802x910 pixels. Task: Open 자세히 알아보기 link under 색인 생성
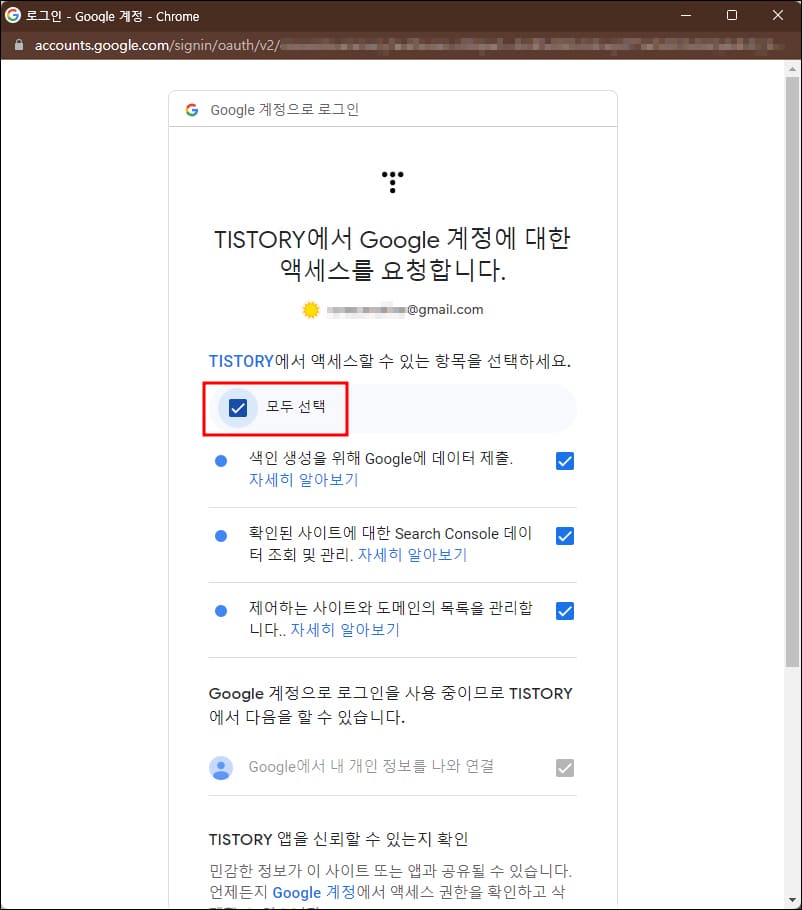[304, 480]
